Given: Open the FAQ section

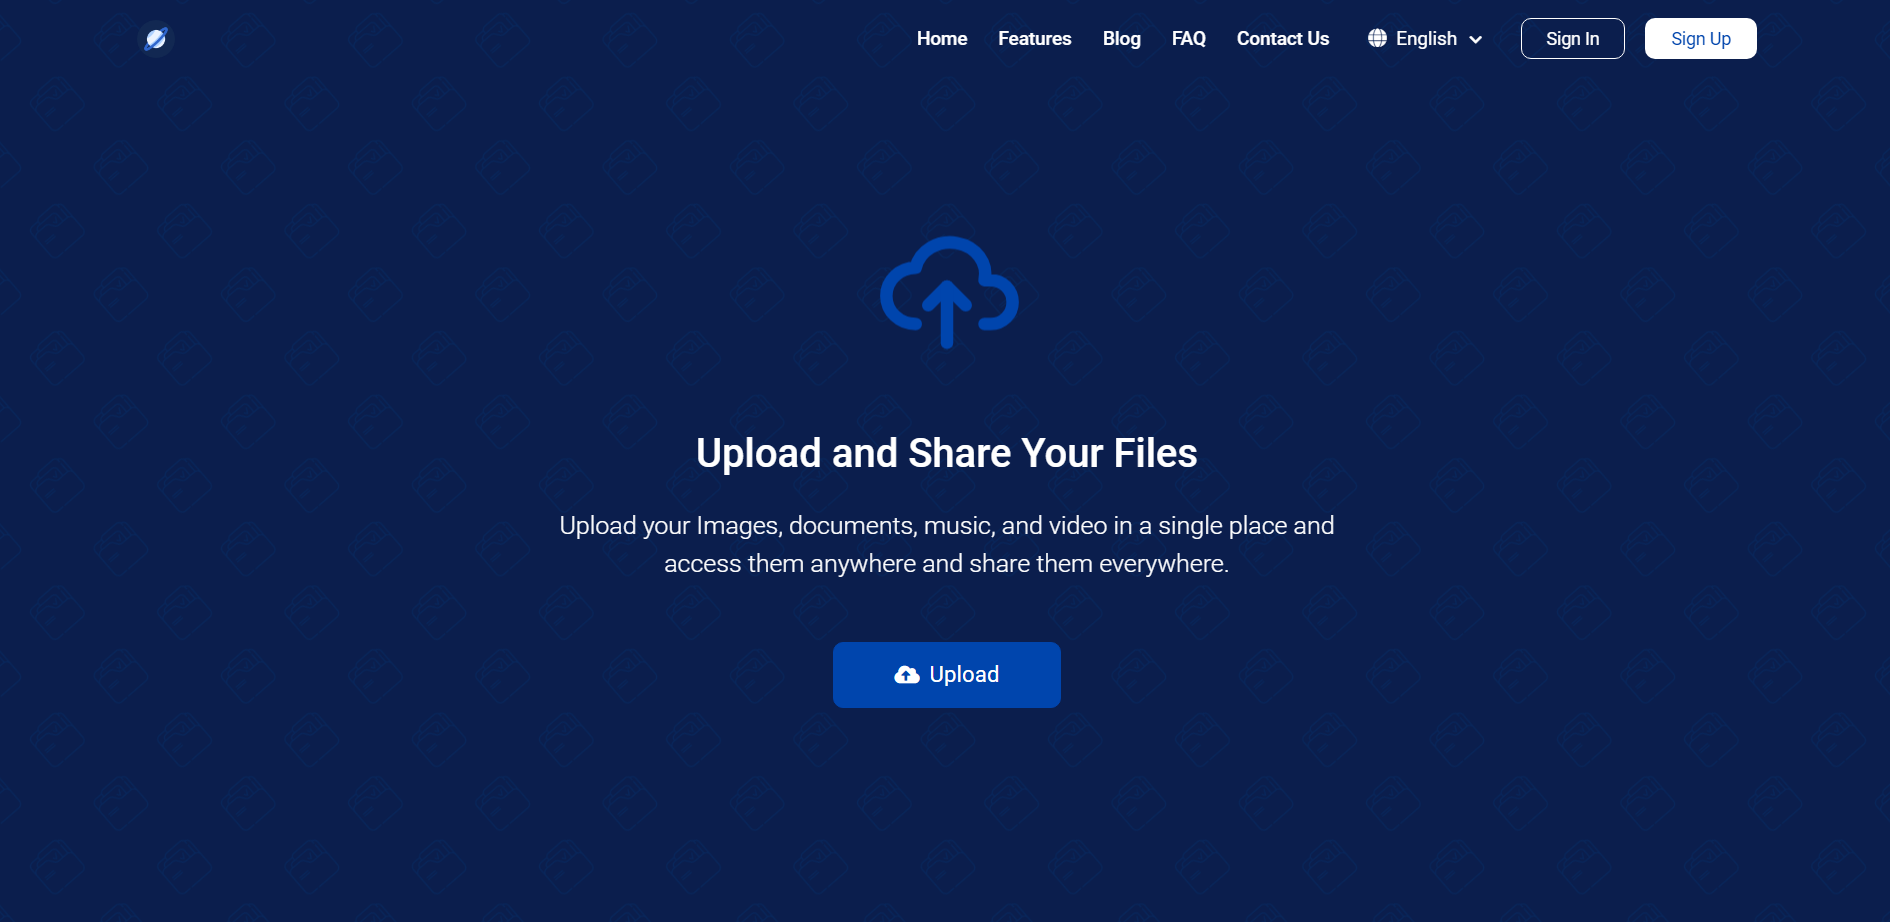Looking at the screenshot, I should coord(1188,38).
